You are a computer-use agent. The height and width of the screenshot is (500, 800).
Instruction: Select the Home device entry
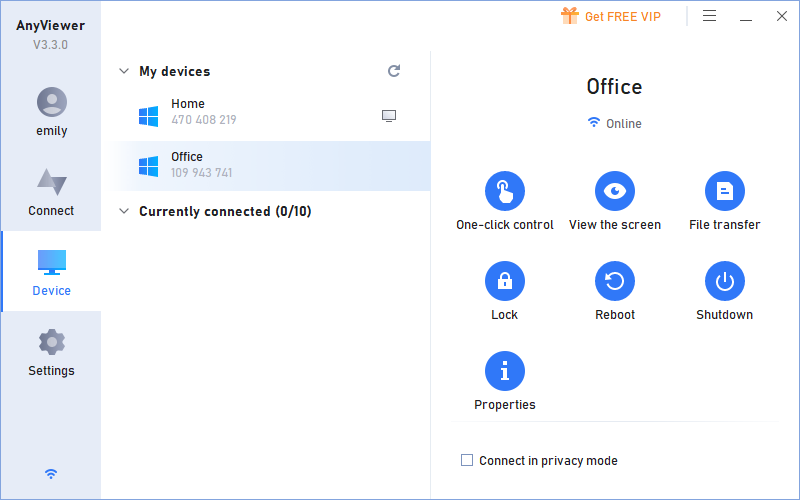(x=250, y=112)
